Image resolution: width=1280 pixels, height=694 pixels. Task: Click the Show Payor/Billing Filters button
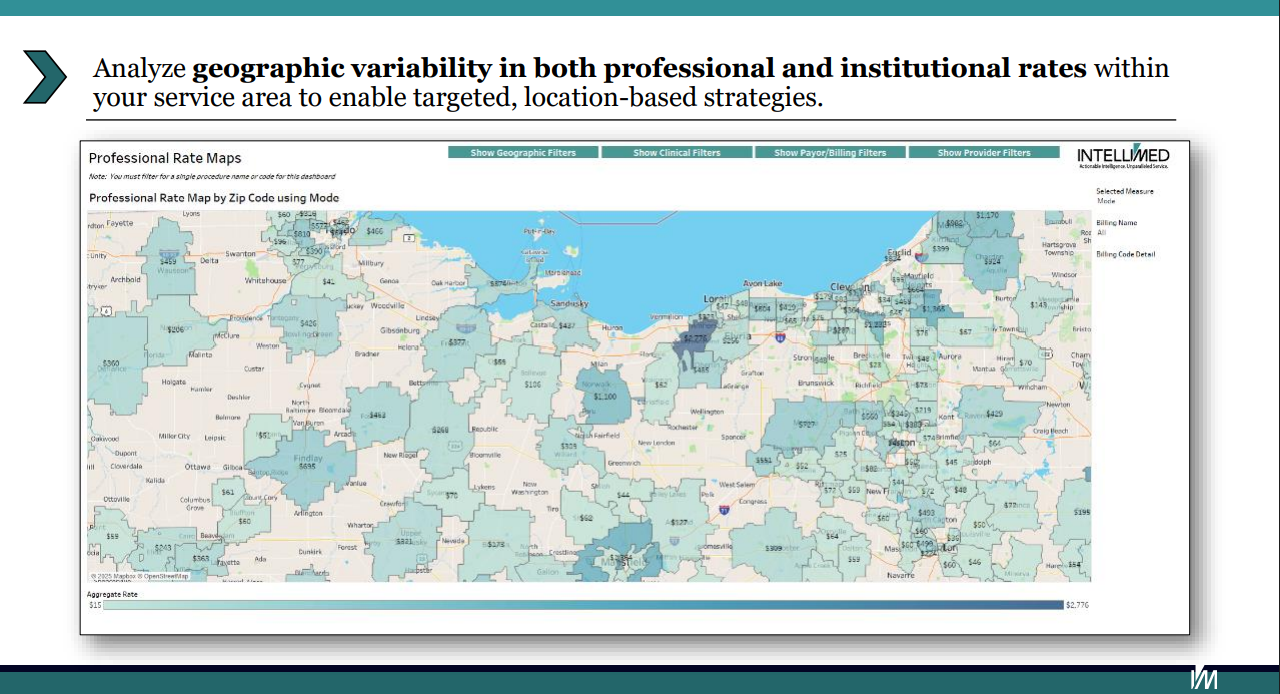(x=830, y=152)
